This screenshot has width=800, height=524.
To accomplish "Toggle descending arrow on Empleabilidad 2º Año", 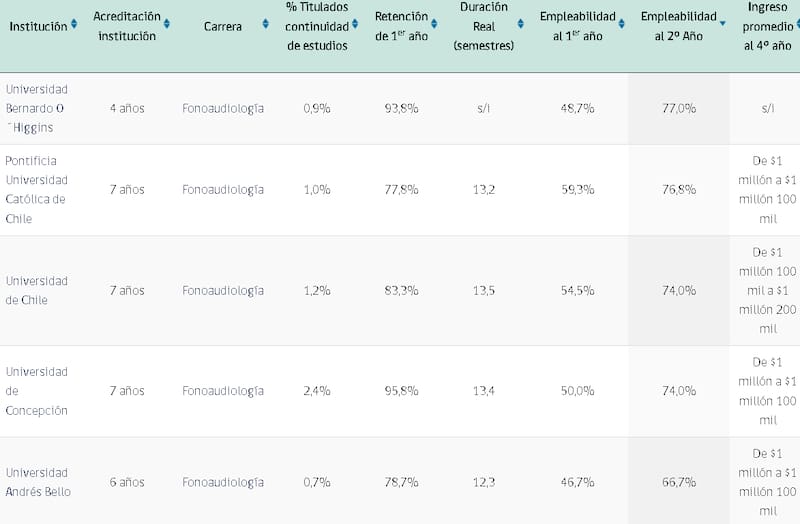I will point(723,22).
